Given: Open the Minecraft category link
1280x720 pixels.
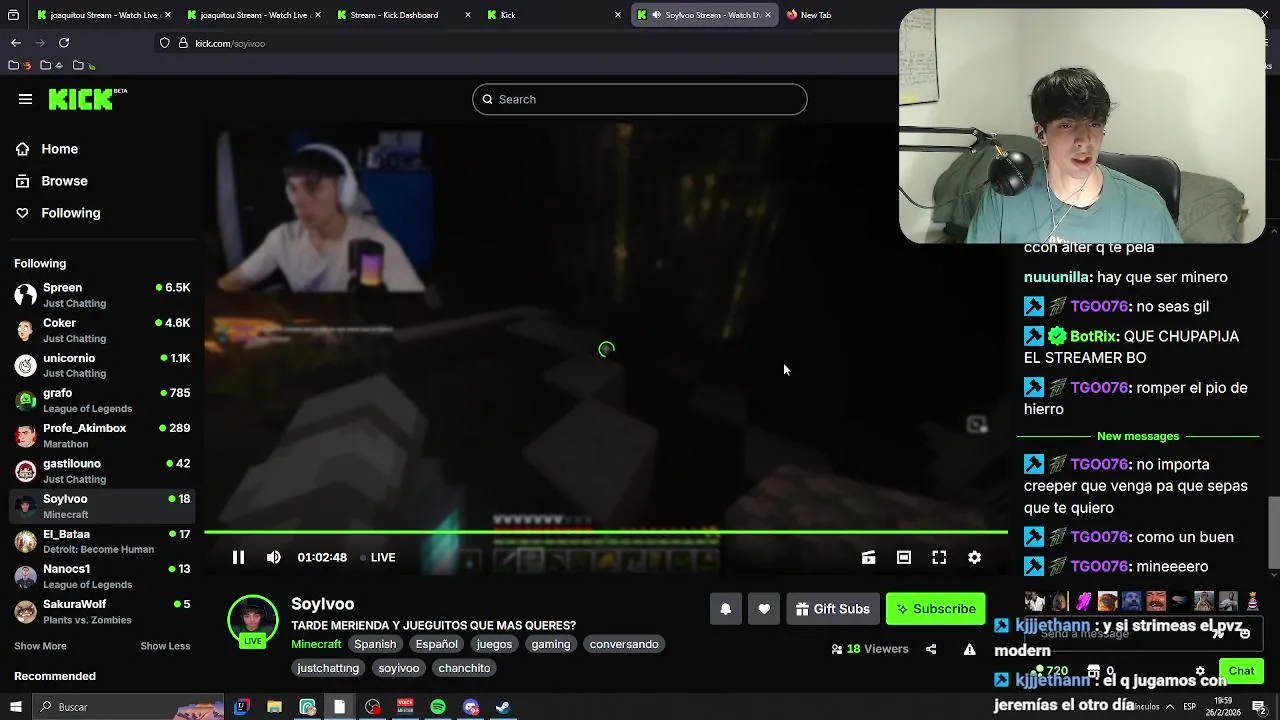Looking at the screenshot, I should pos(316,644).
